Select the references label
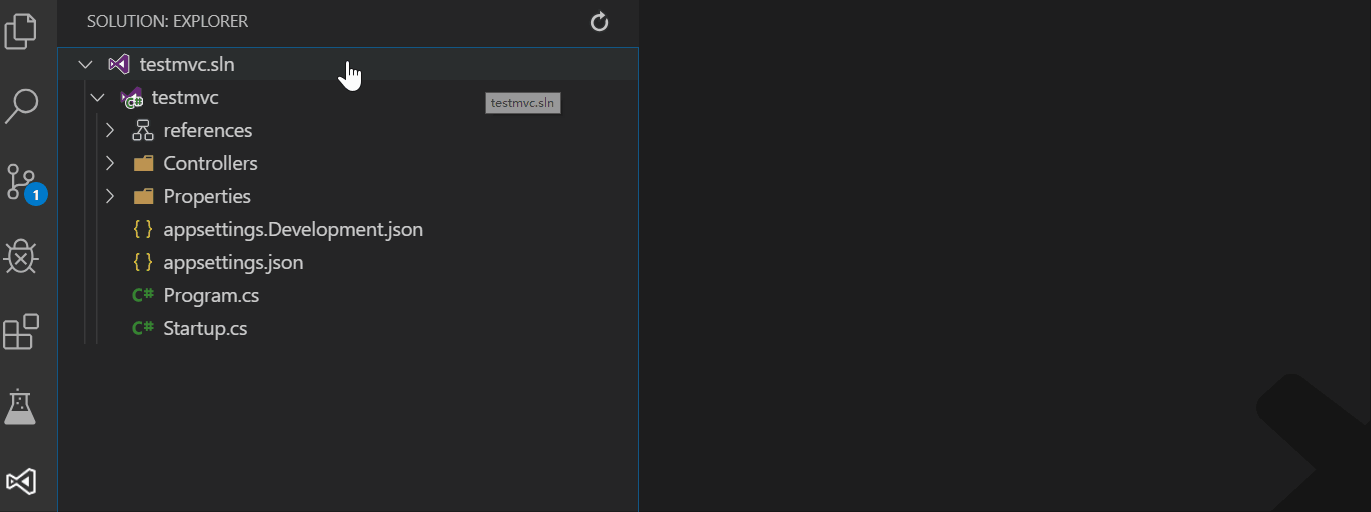 point(208,130)
